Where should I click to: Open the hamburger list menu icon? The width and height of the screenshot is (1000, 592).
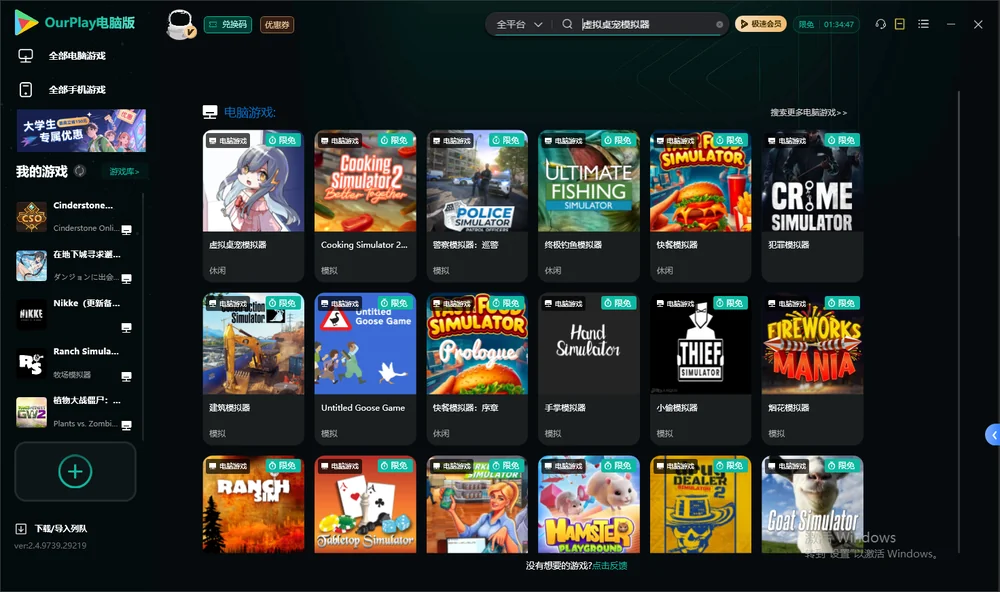pos(923,24)
